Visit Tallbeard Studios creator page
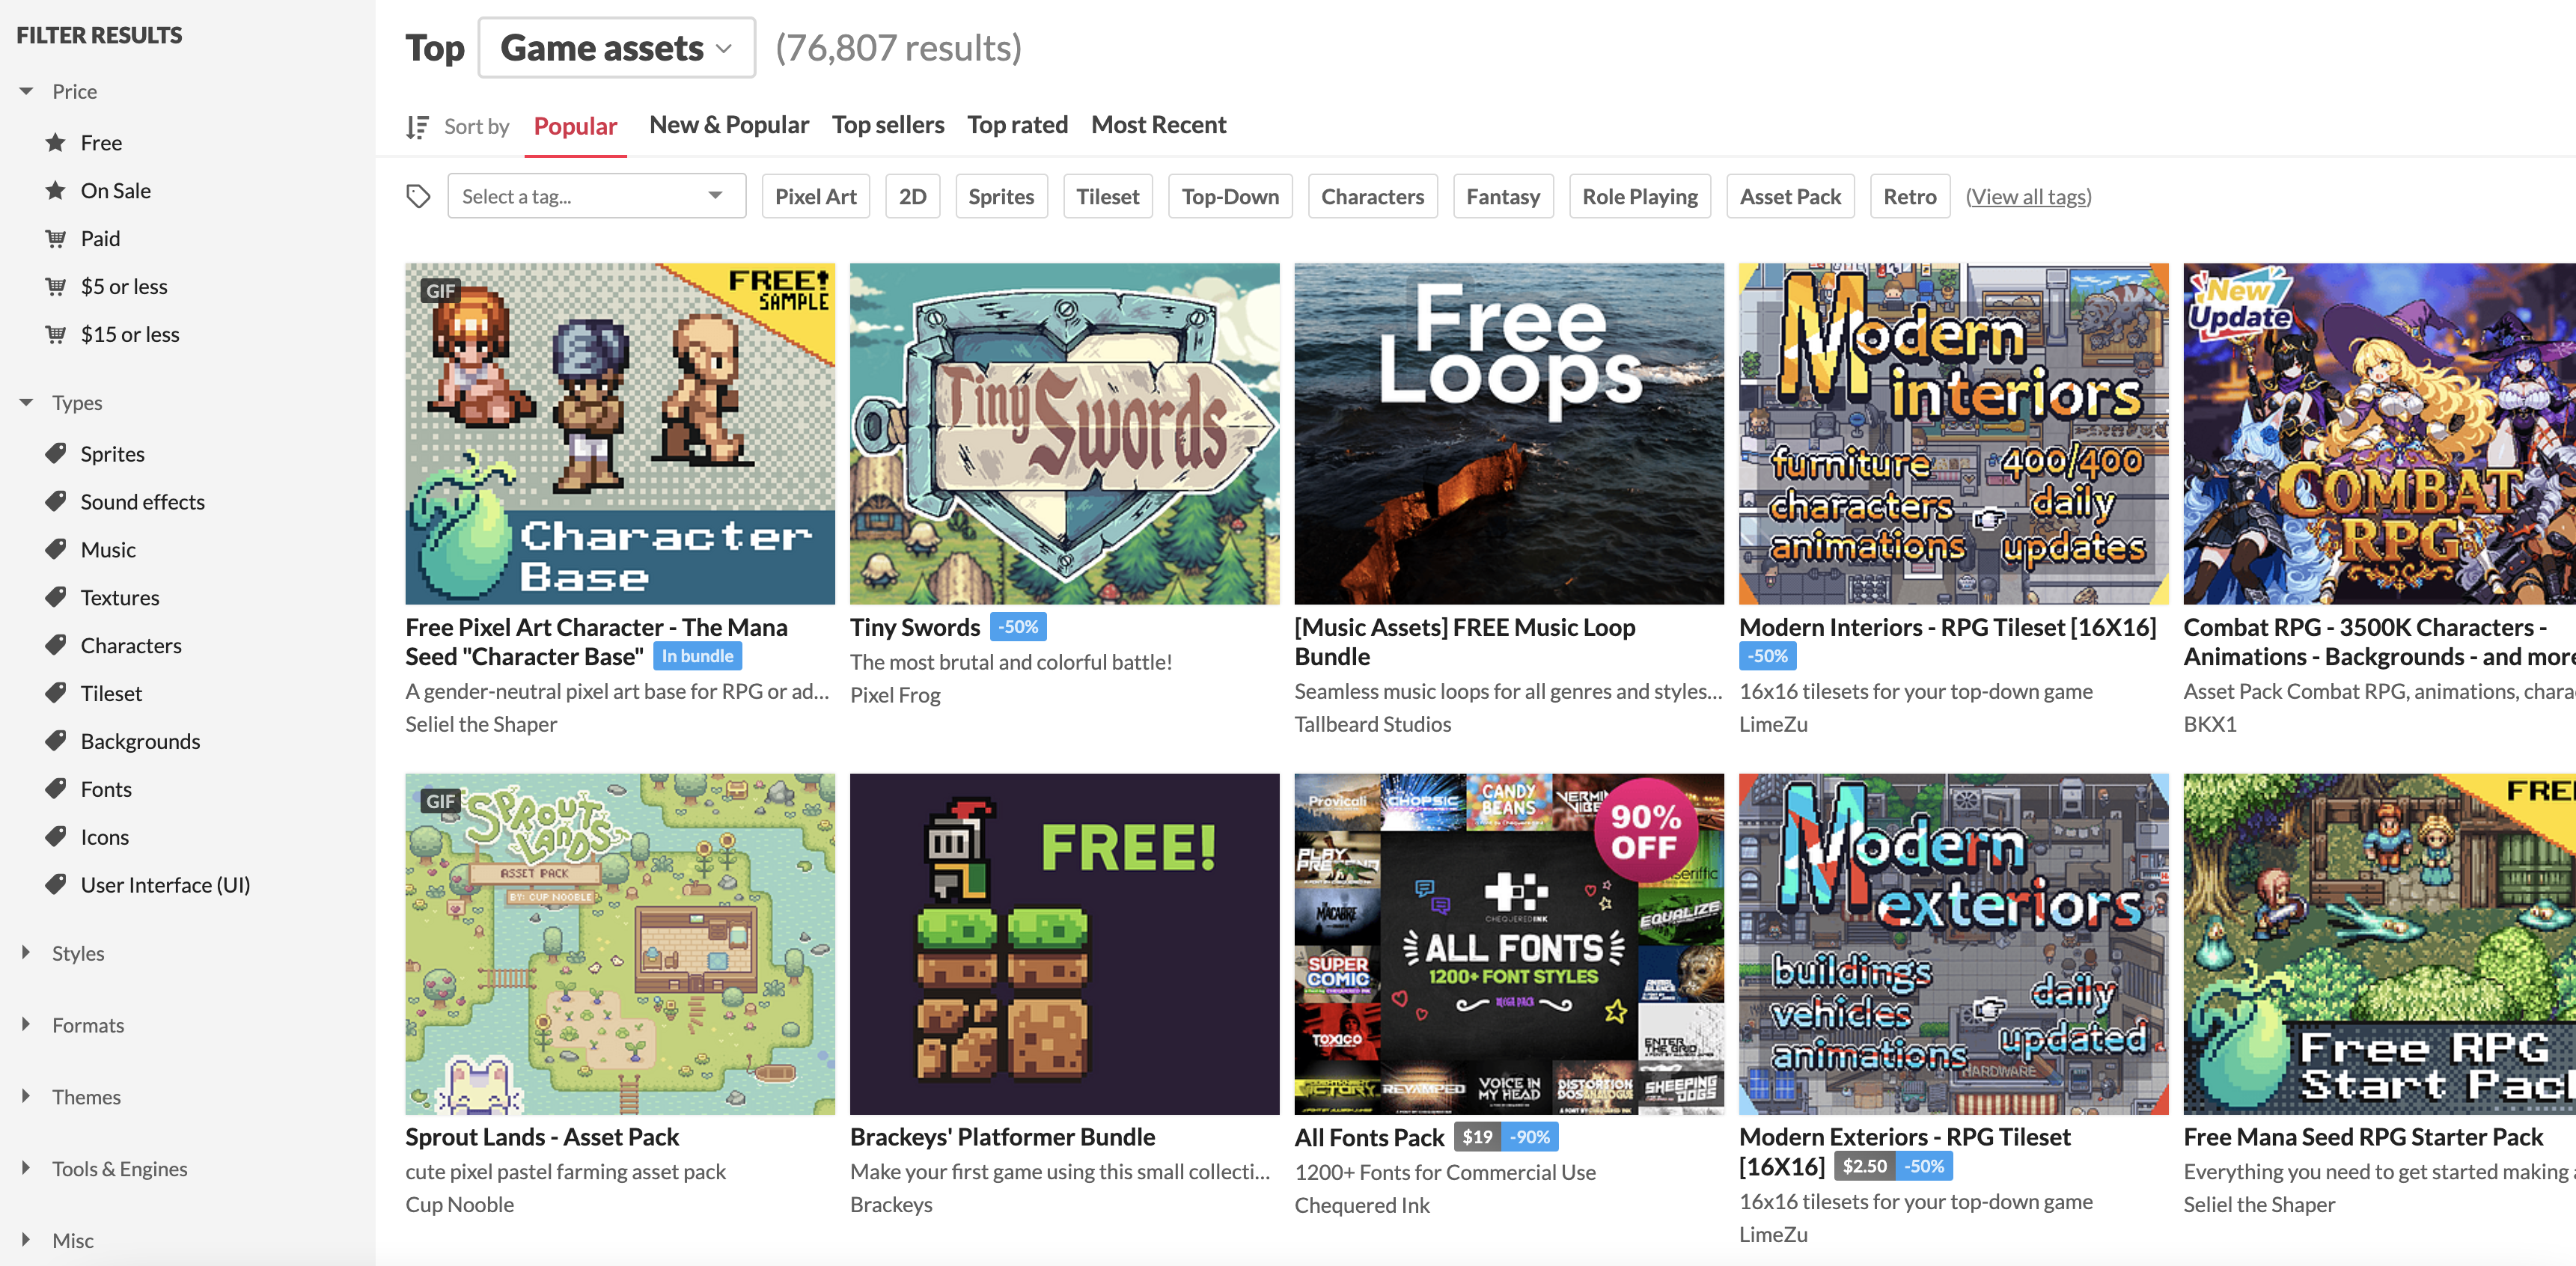The width and height of the screenshot is (2576, 1266). point(1373,724)
